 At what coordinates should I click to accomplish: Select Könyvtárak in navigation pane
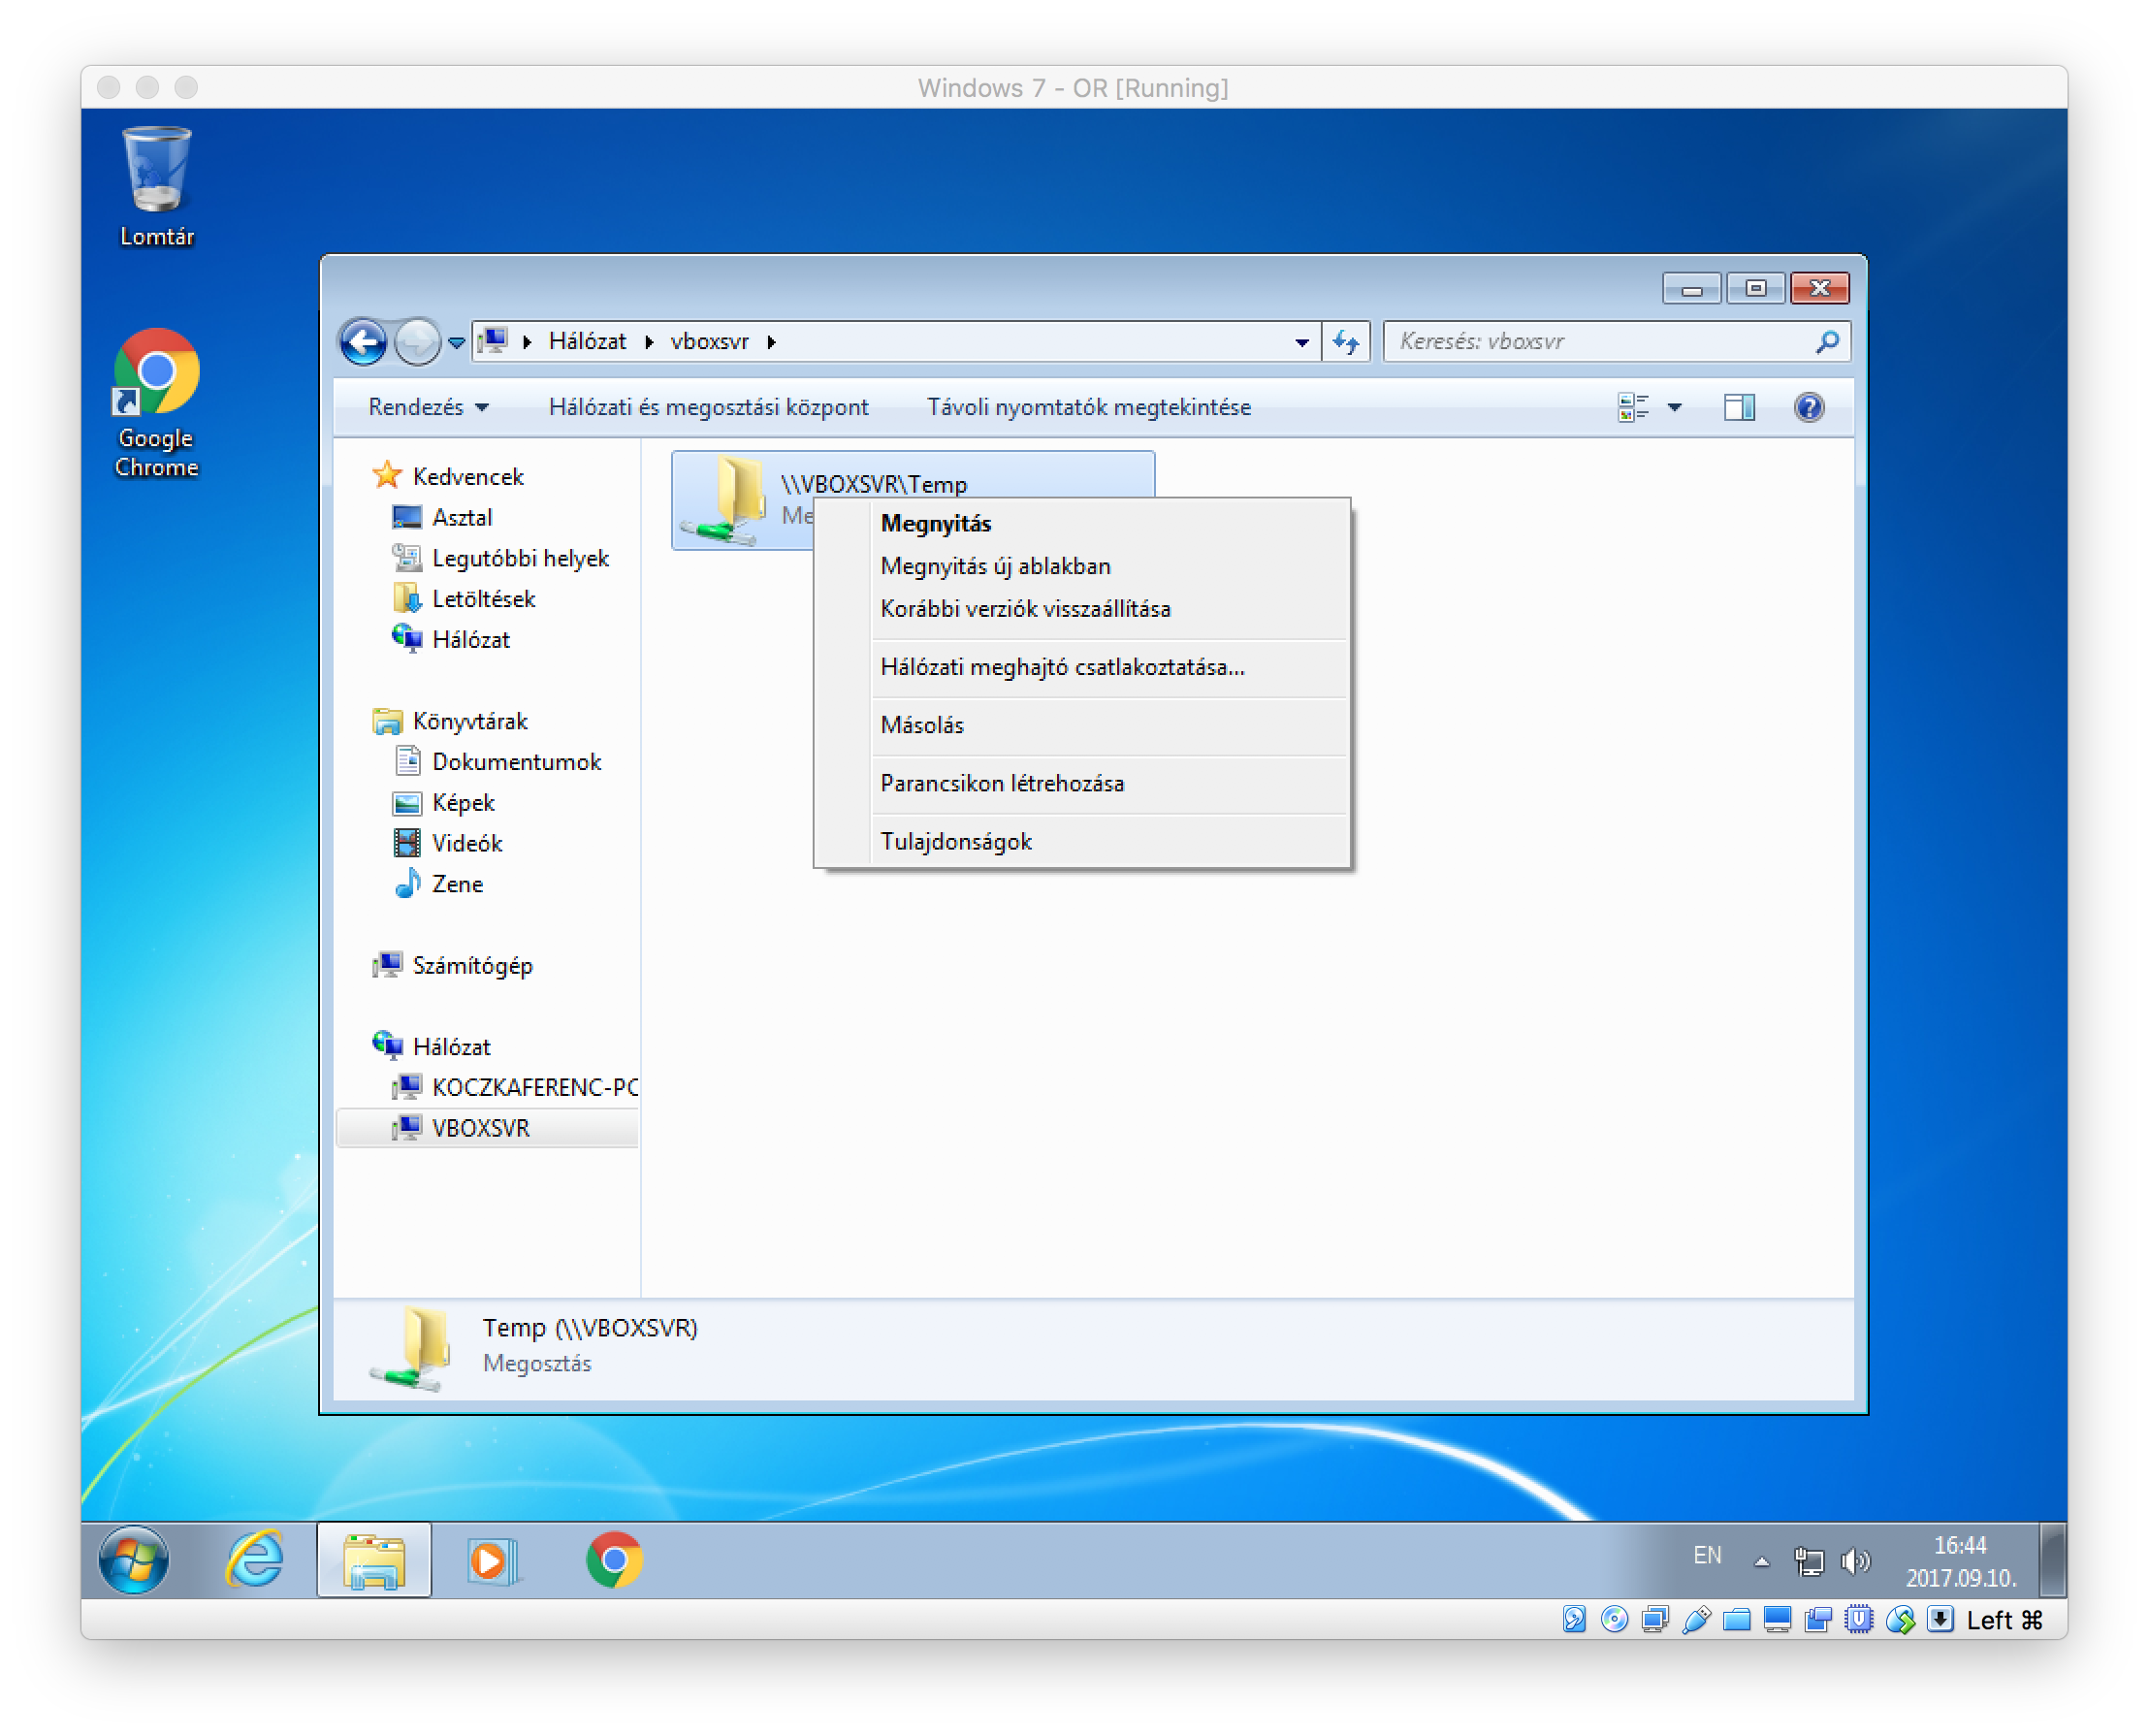(450, 721)
